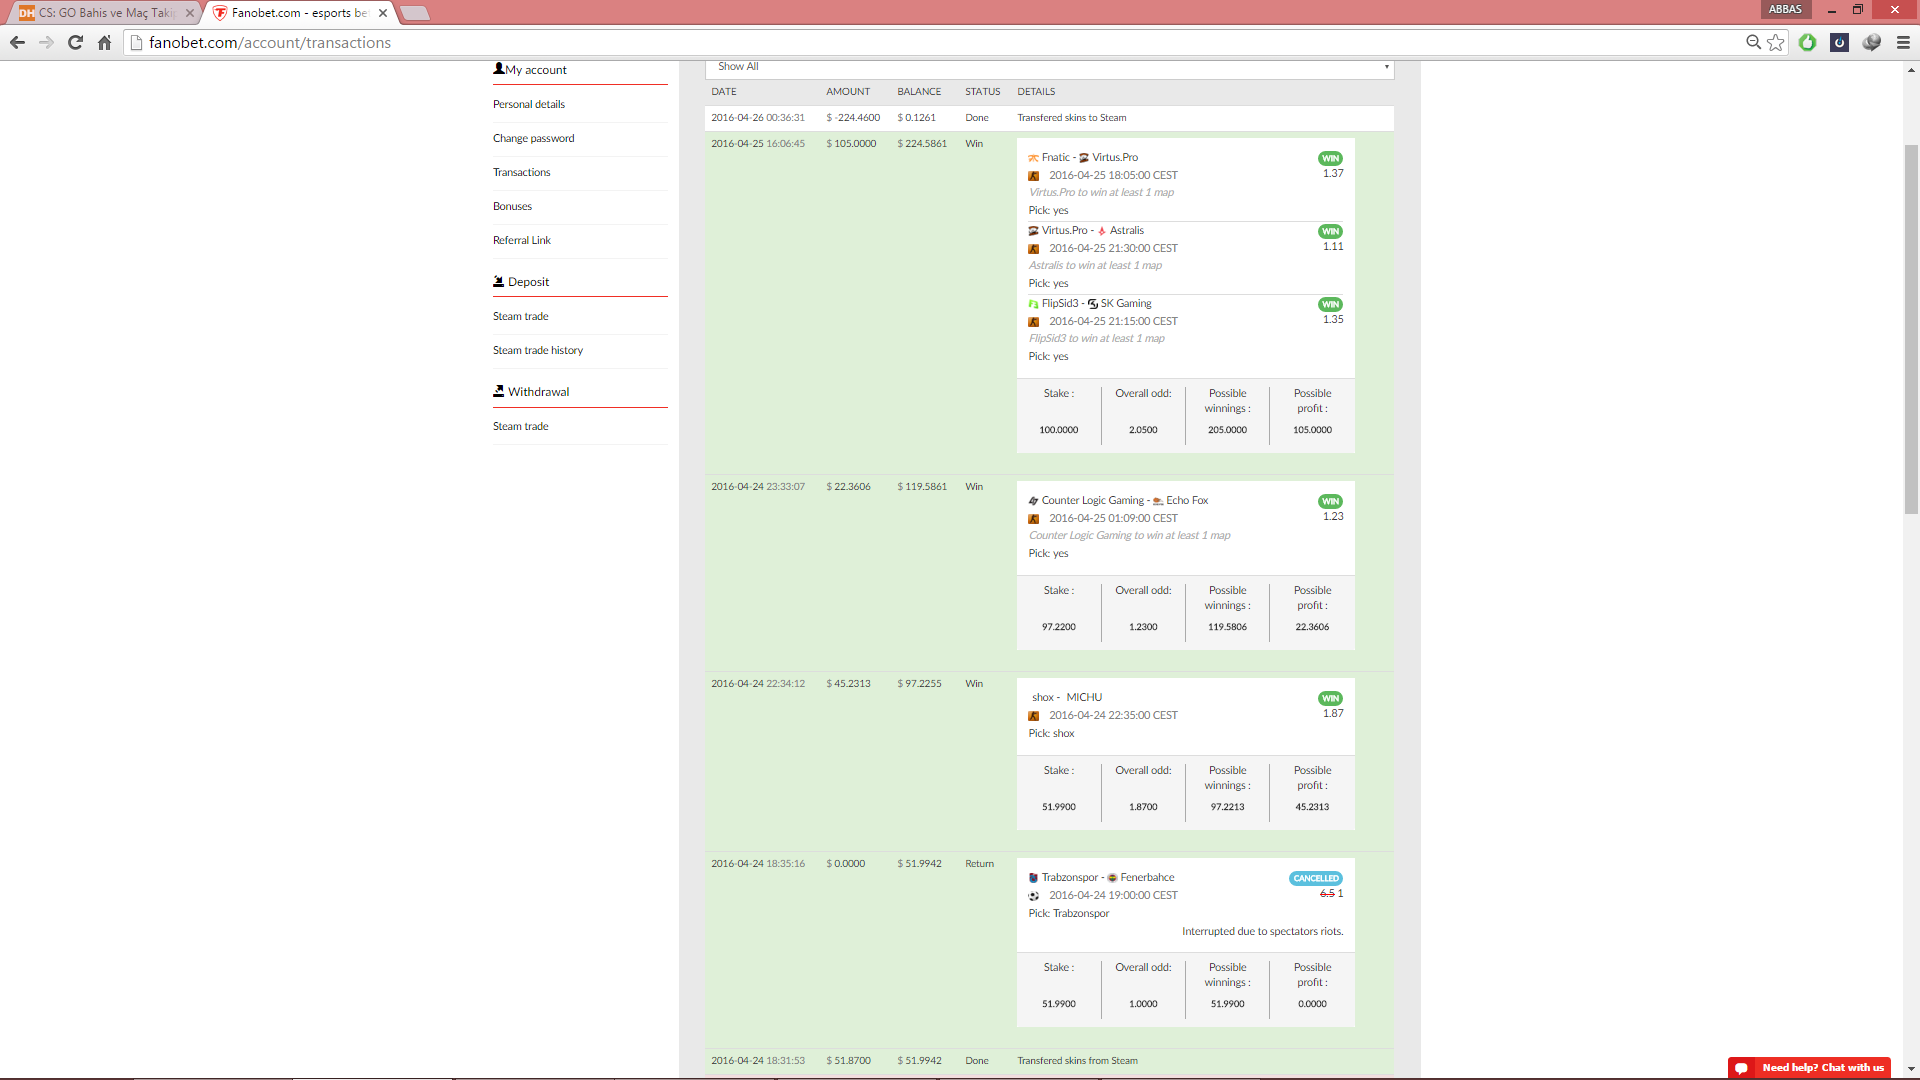
Task: Click Steam trade under Withdrawal
Action: (520, 426)
